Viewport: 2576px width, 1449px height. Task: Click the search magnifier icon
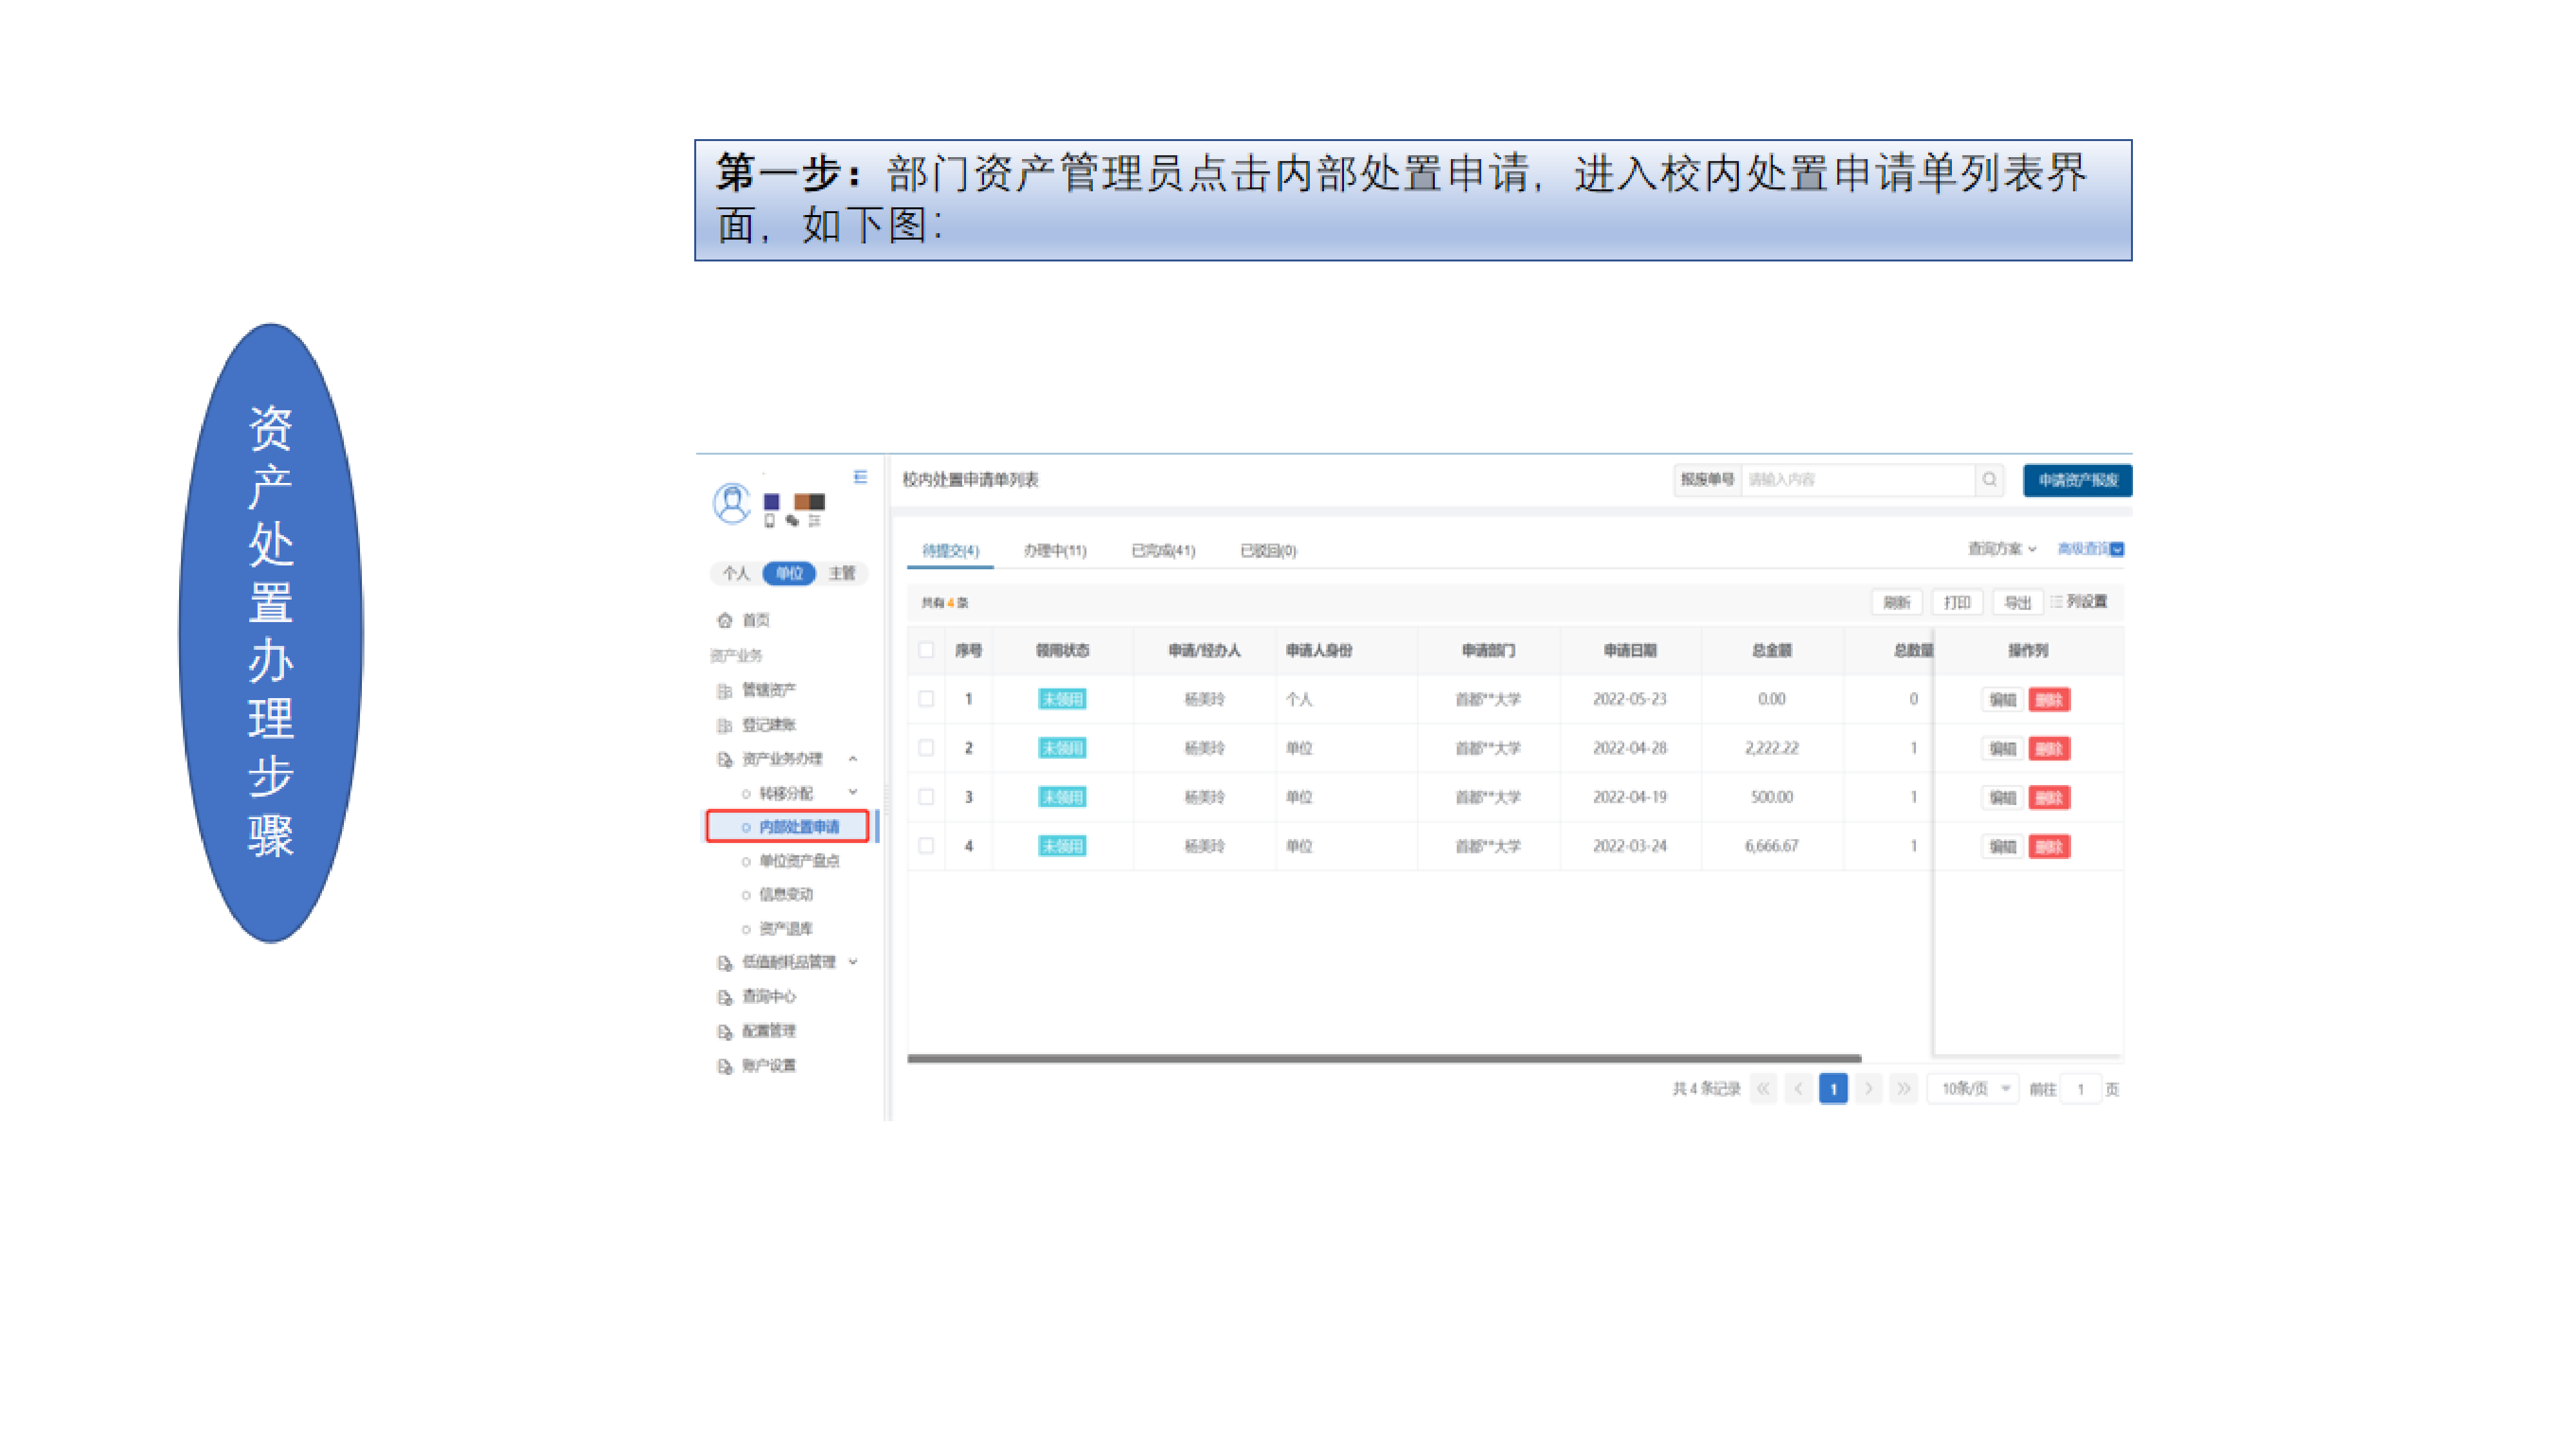click(1989, 480)
